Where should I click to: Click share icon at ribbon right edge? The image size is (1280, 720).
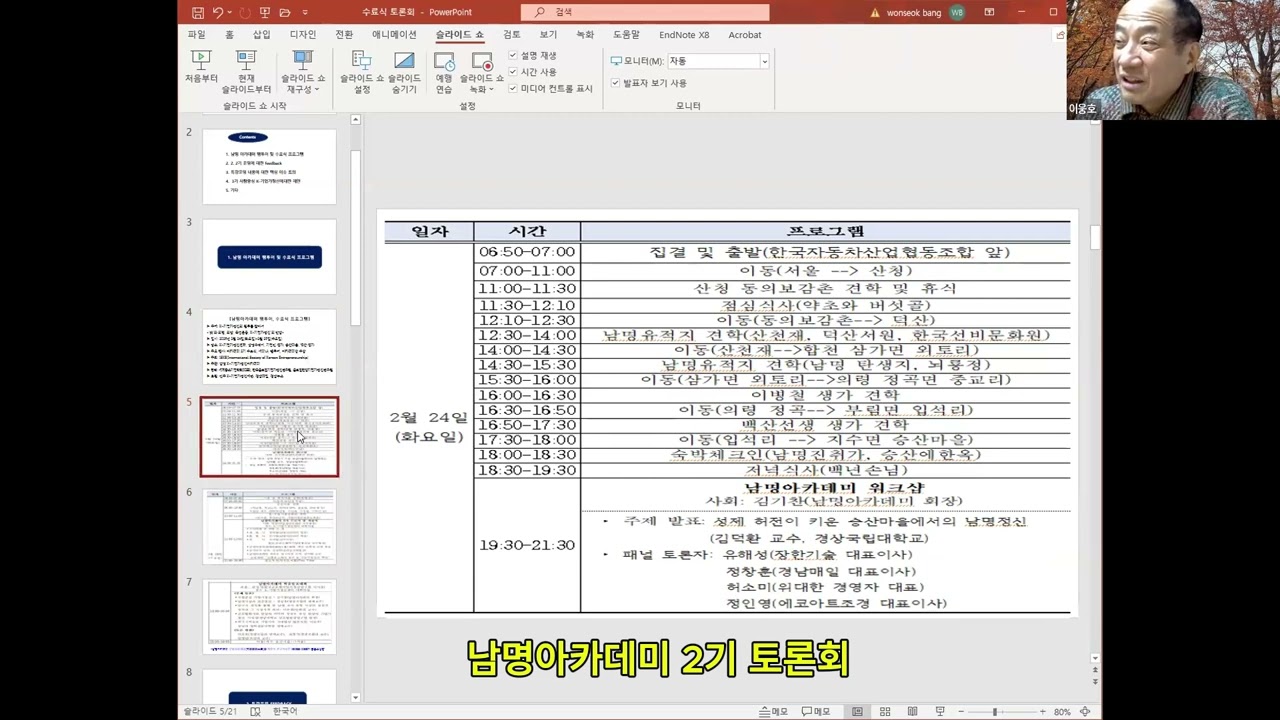(1060, 35)
